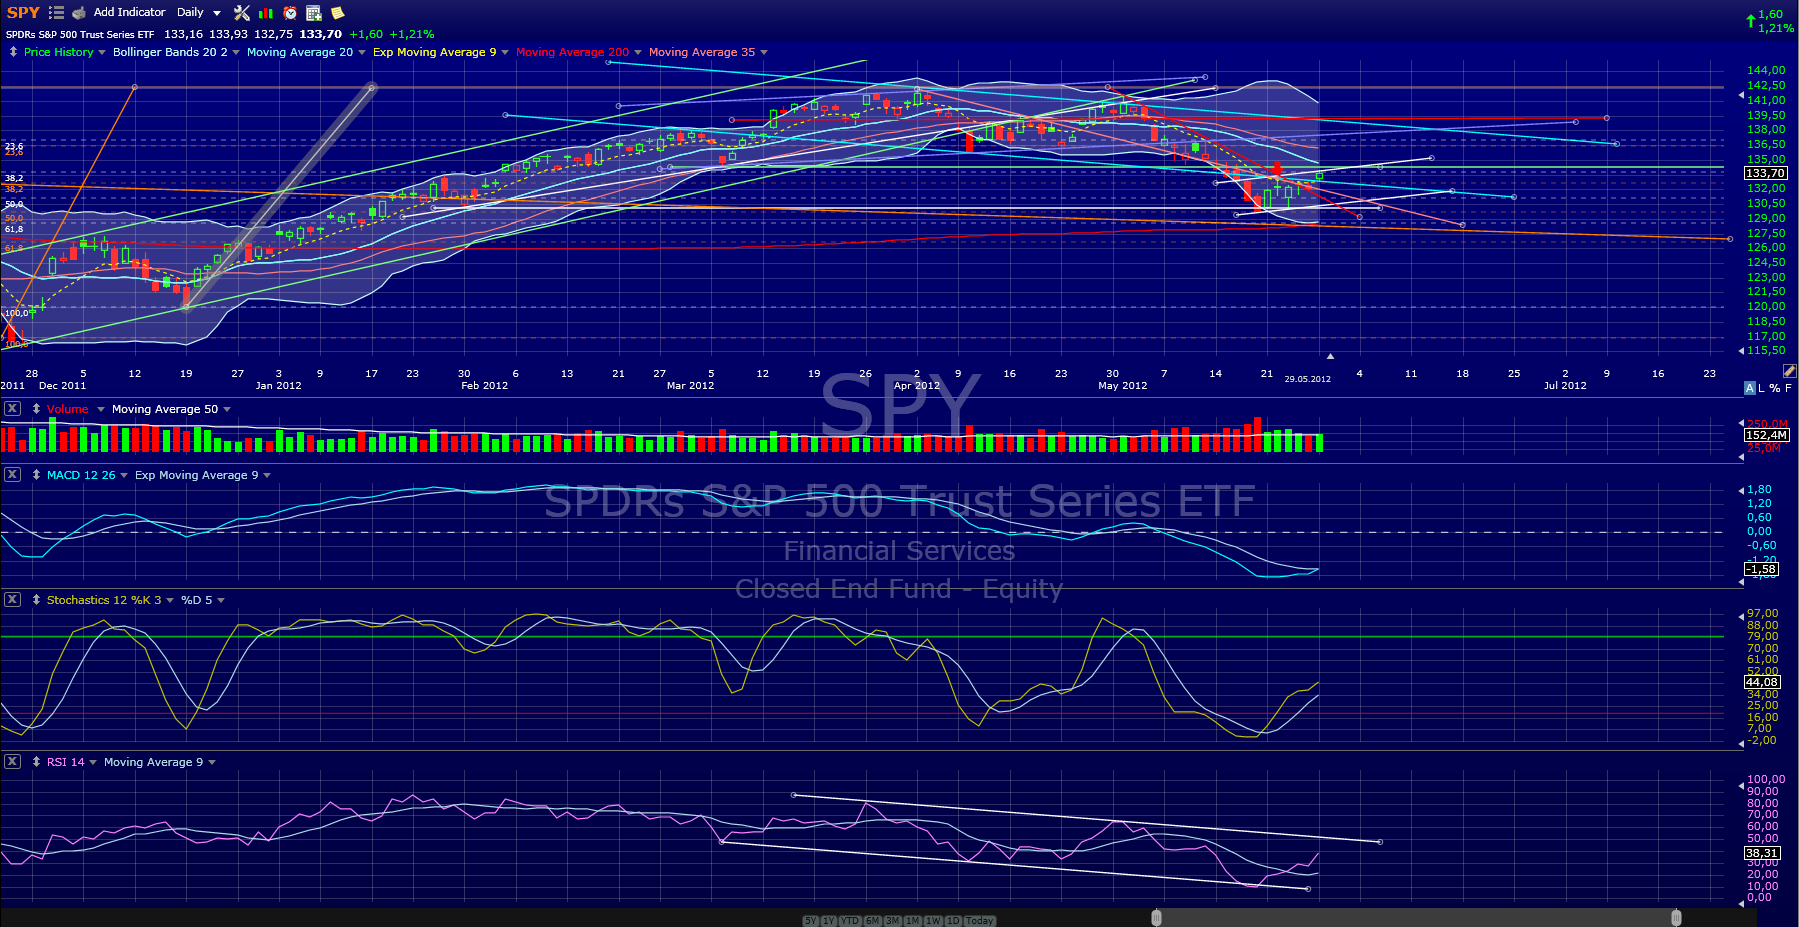Click the top scale arrow of the price axis
The image size is (1799, 927).
(1741, 97)
